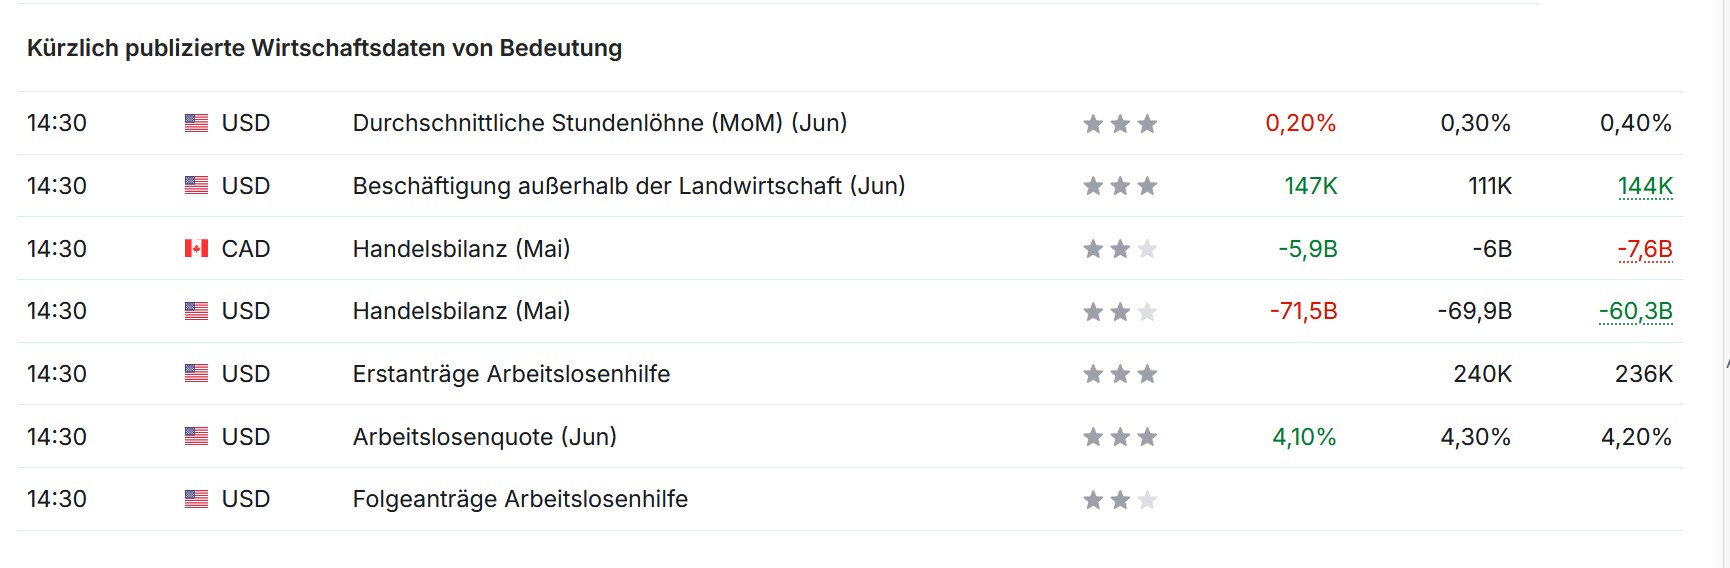Image resolution: width=1730 pixels, height=568 pixels.
Task: Open the Folgeanträge Arbeitslosenhilfe event link
Action: pyautogui.click(x=520, y=499)
